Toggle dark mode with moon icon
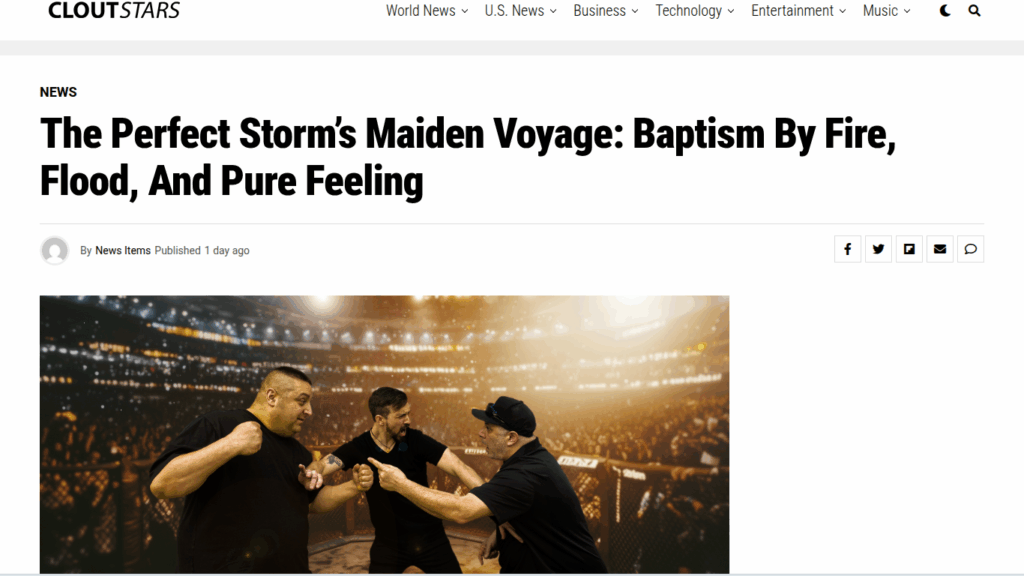This screenshot has height=576, width=1024. pyautogui.click(x=945, y=10)
